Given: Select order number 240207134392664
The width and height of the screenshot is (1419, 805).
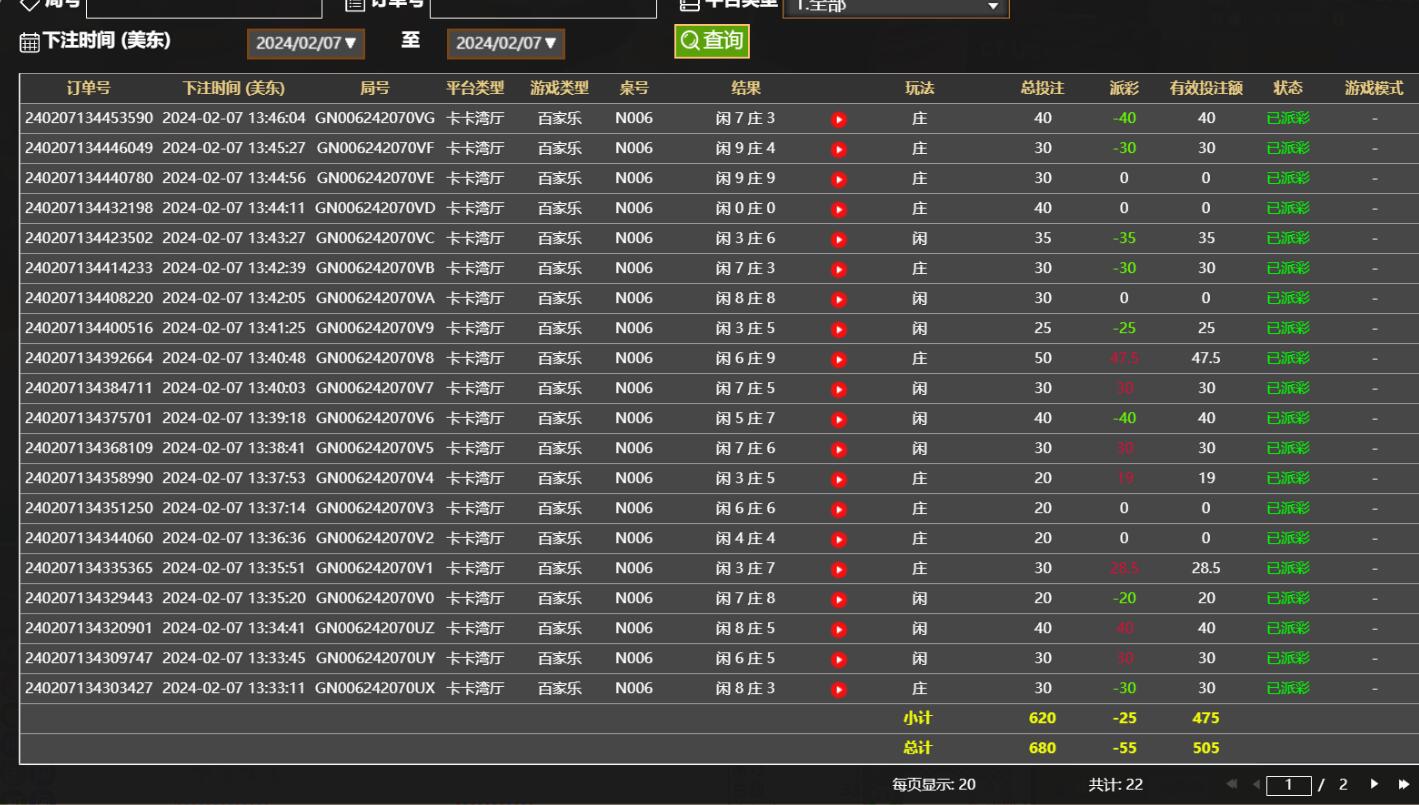Looking at the screenshot, I should pyautogui.click(x=89, y=358).
